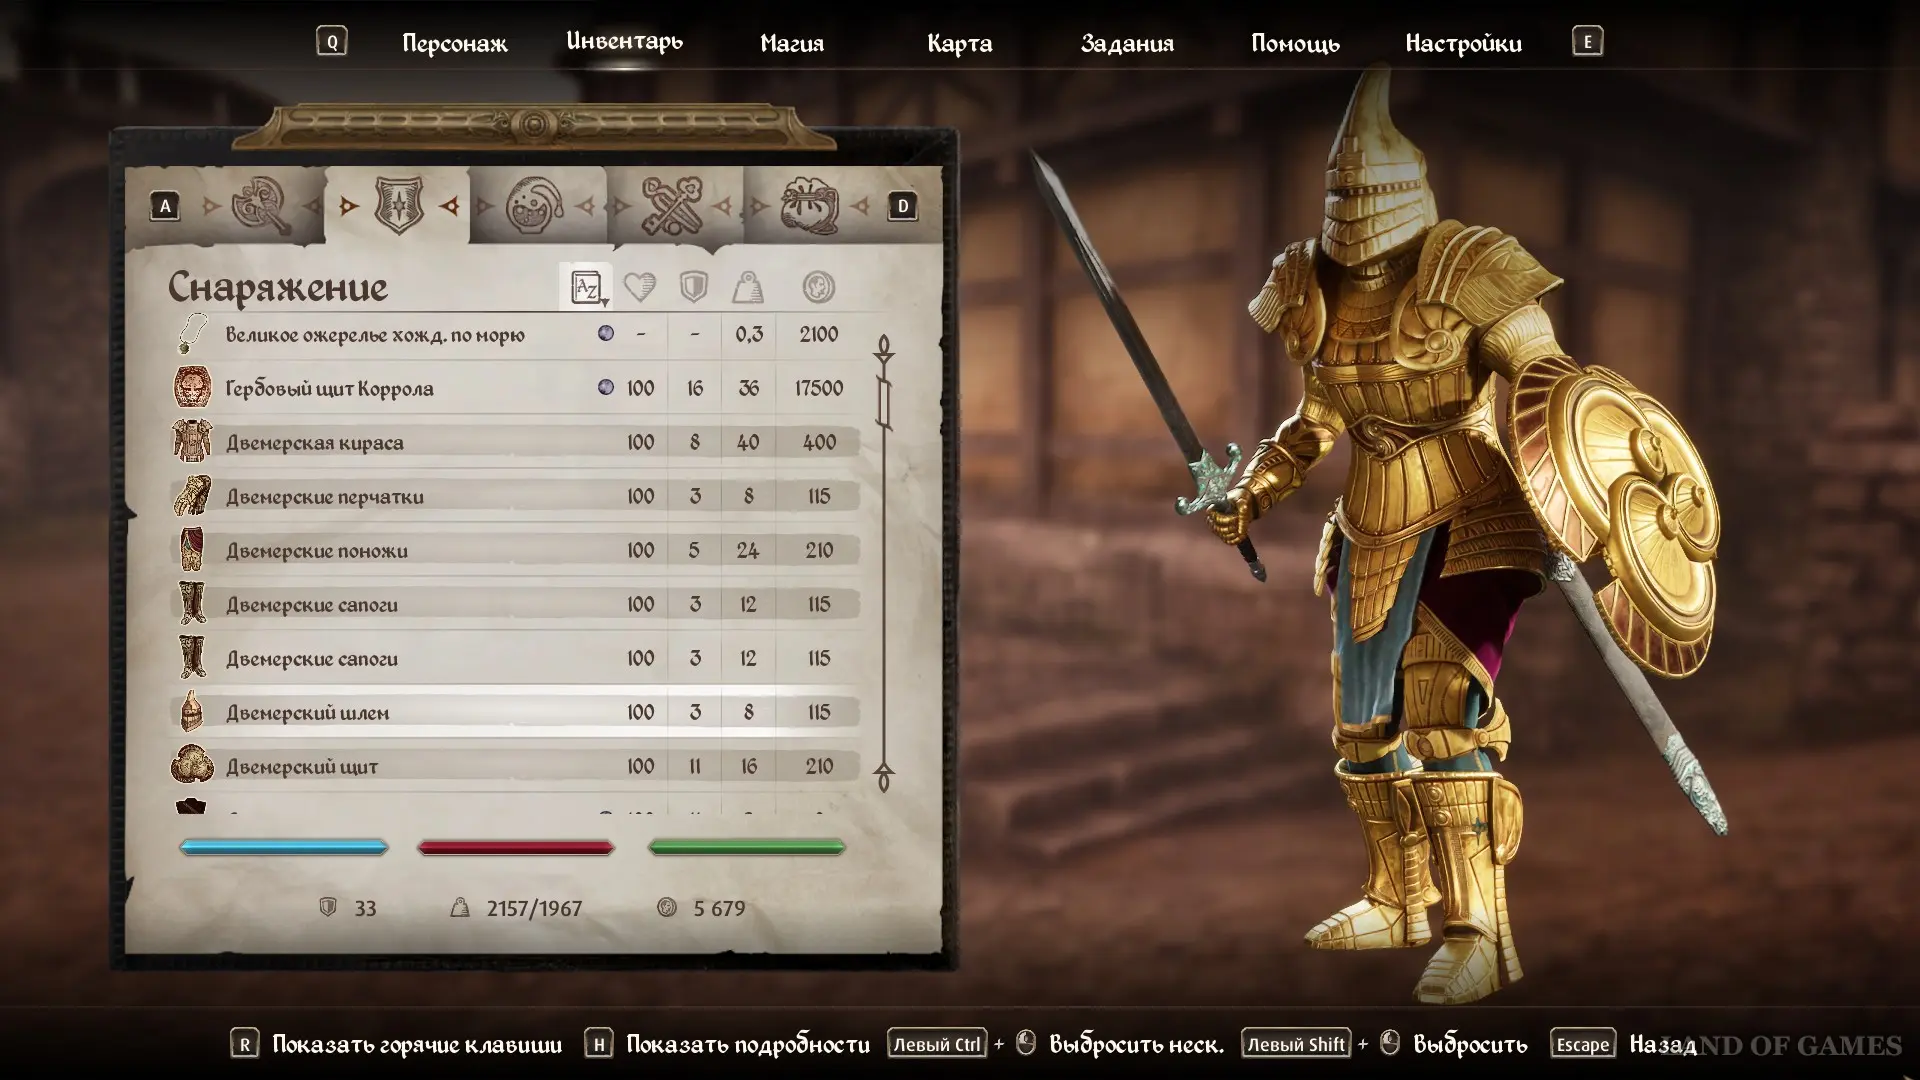This screenshot has height=1080, width=1920.
Task: Click the Q key previous menu icon
Action: click(332, 42)
